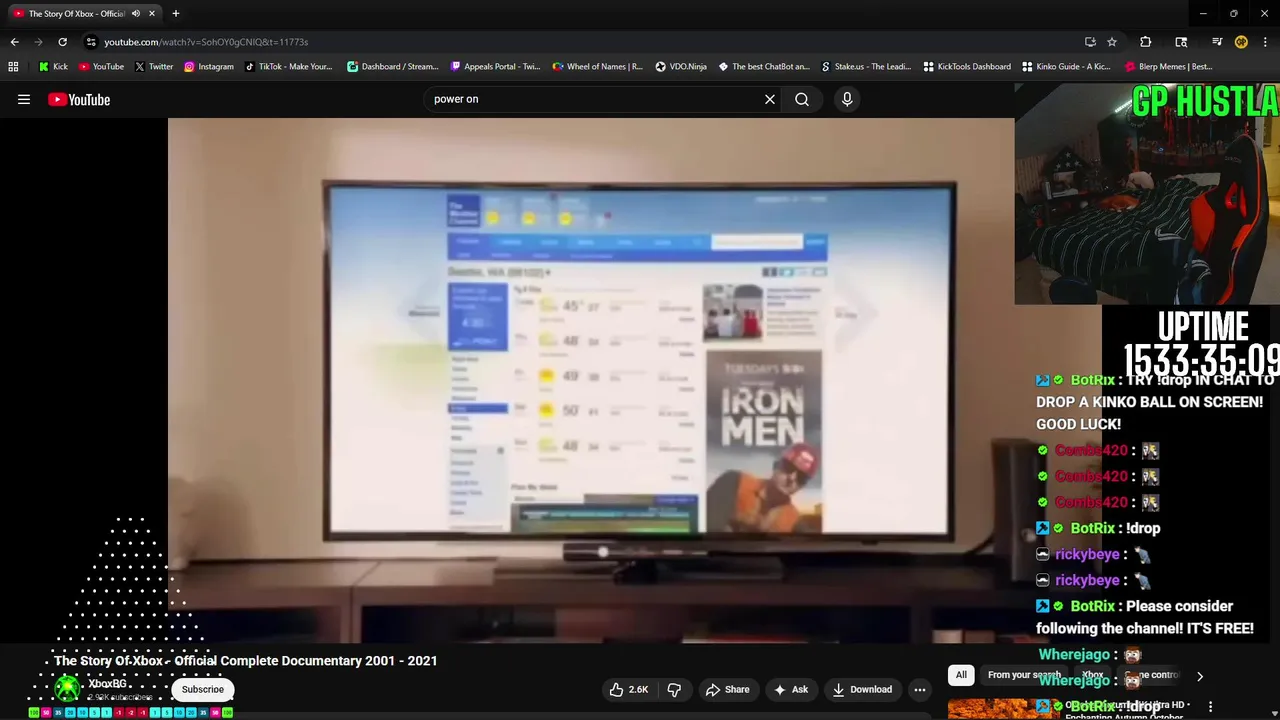
Task: Go to the YouTube home logo
Action: [x=79, y=99]
